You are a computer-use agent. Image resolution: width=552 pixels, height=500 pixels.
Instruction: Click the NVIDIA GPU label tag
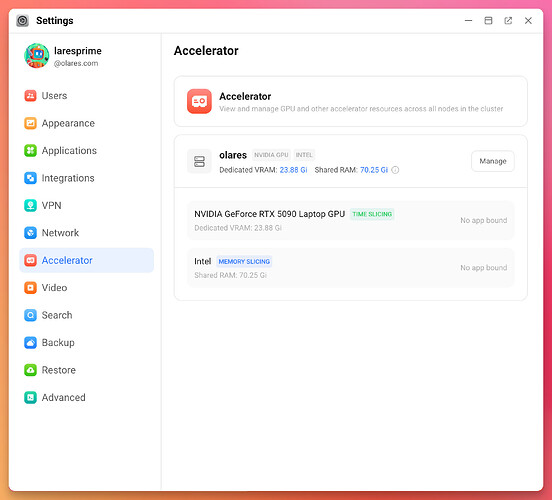click(x=271, y=155)
